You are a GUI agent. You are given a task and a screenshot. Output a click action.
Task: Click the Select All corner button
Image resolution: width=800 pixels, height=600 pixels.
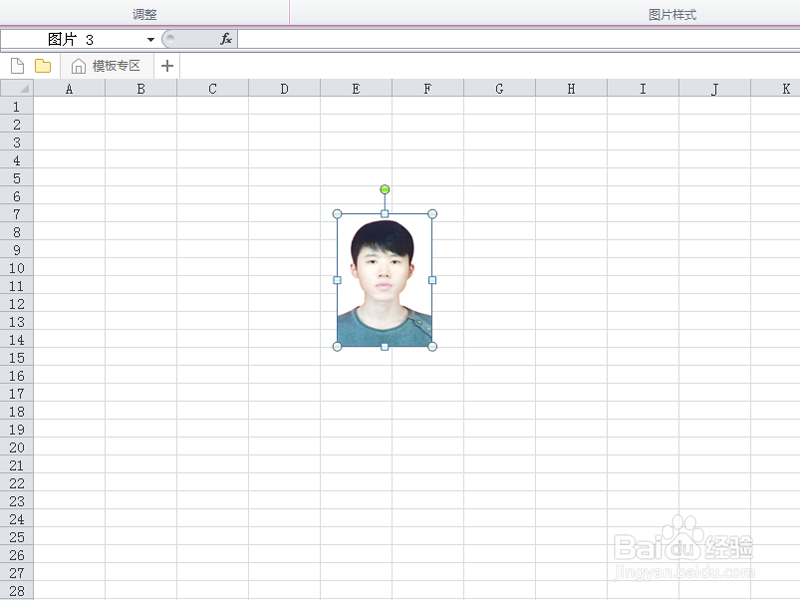point(17,88)
